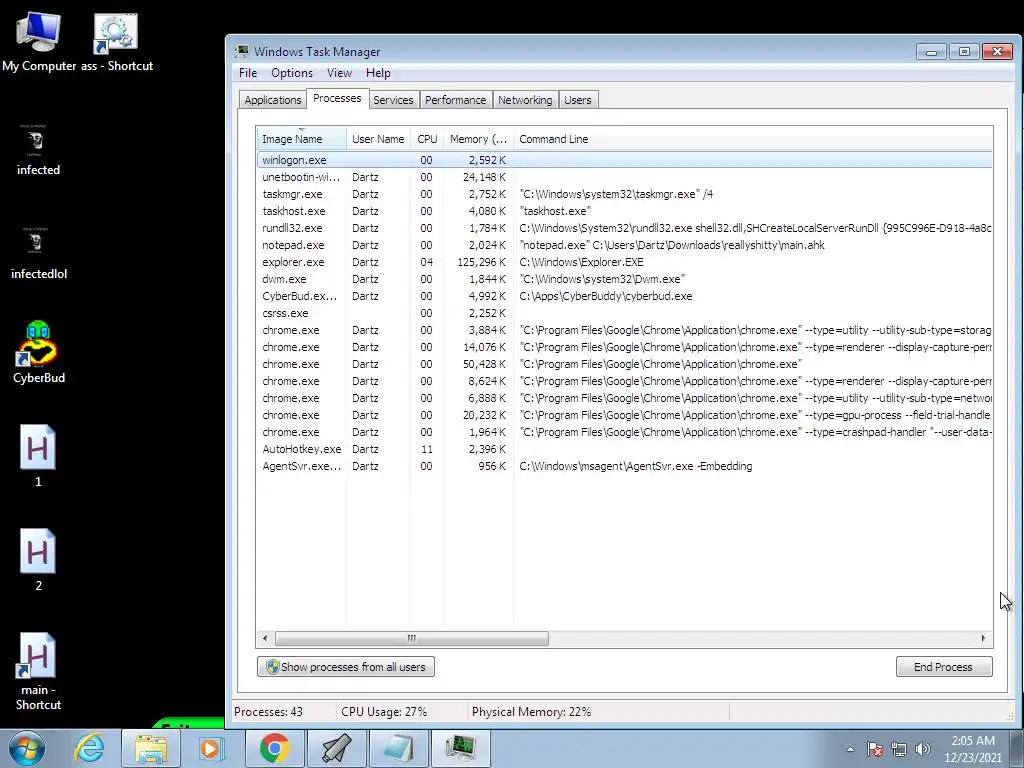Open the View menu
The height and width of the screenshot is (768, 1024).
339,73
